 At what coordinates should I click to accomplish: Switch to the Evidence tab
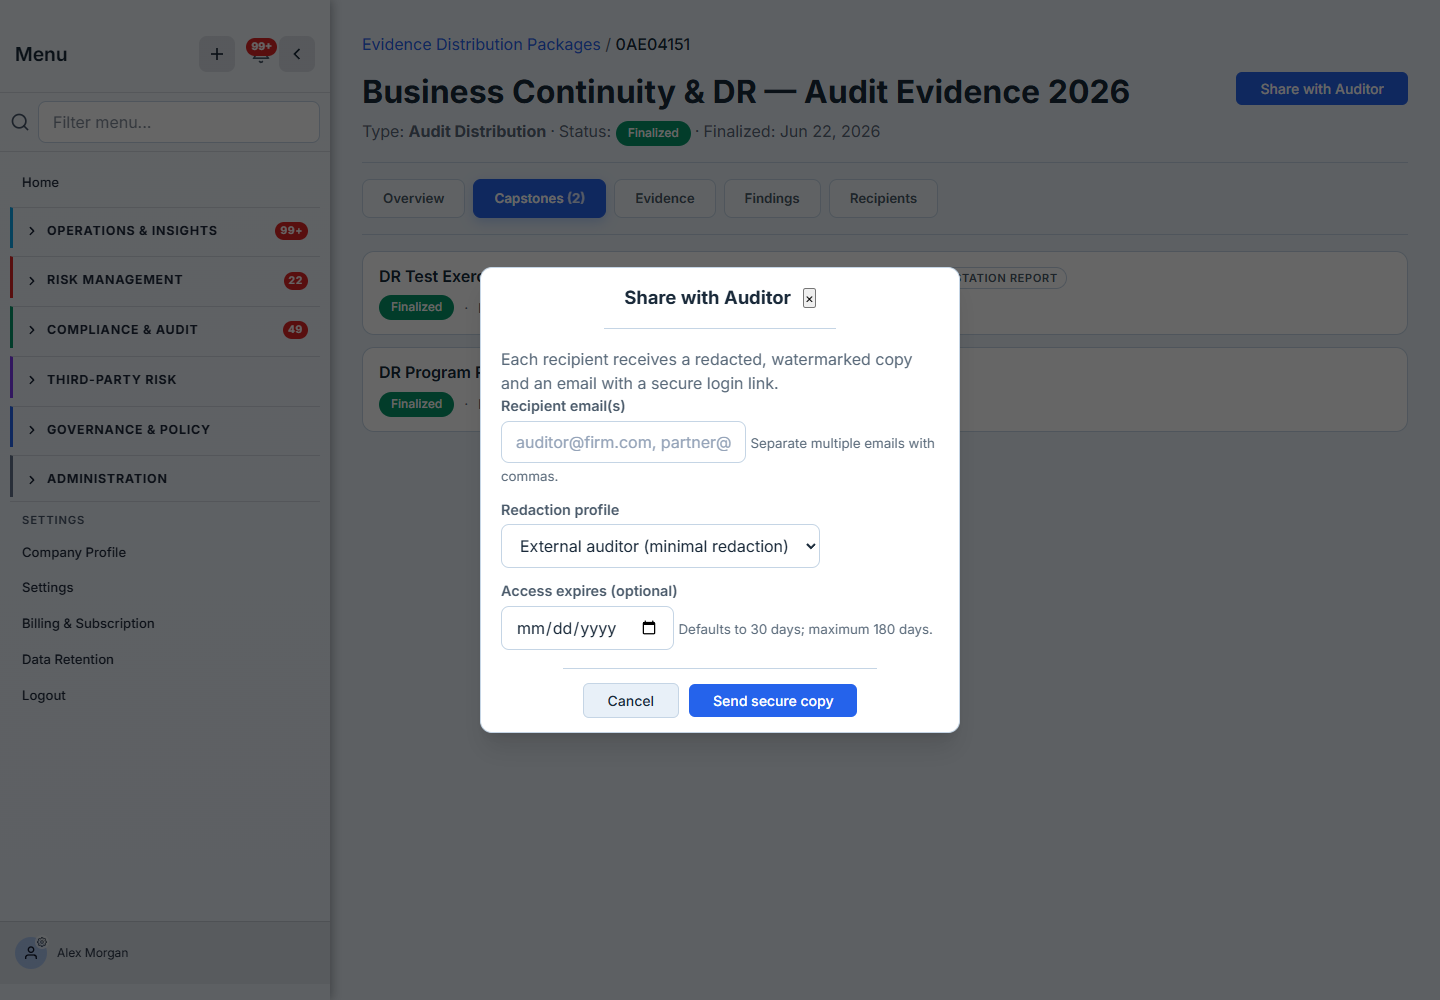[x=665, y=198]
